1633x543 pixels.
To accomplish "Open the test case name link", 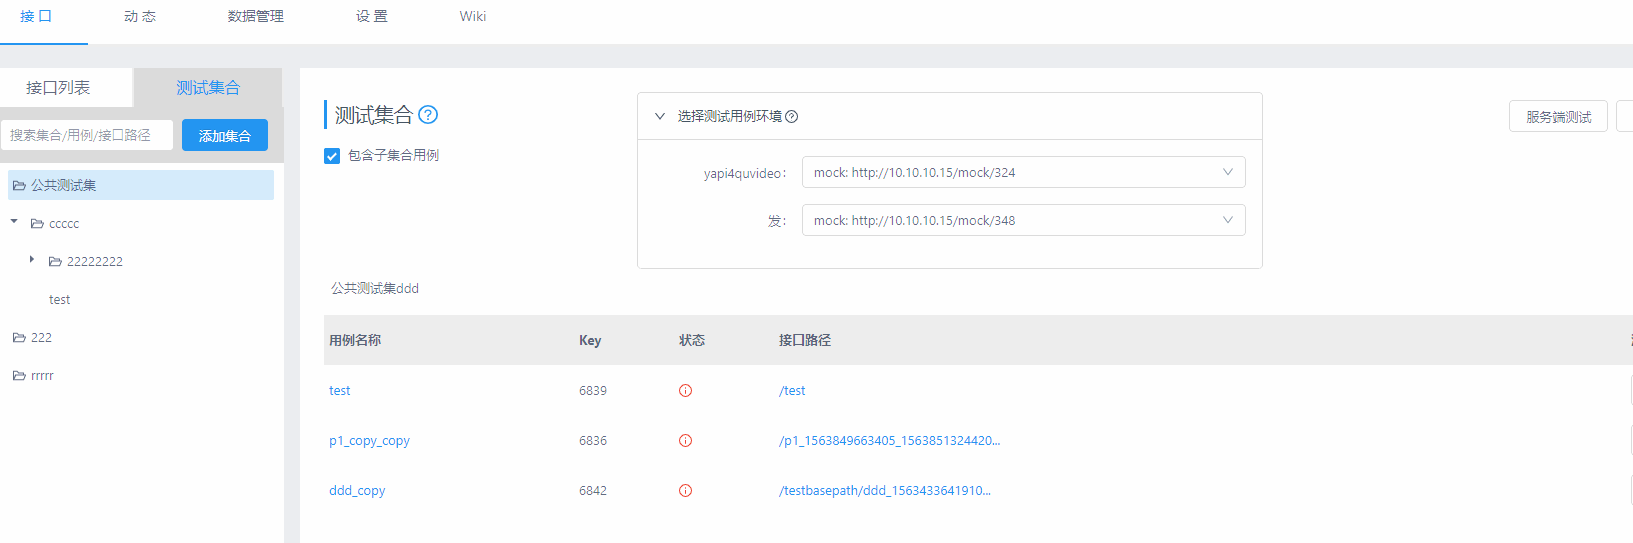I will pyautogui.click(x=340, y=391).
